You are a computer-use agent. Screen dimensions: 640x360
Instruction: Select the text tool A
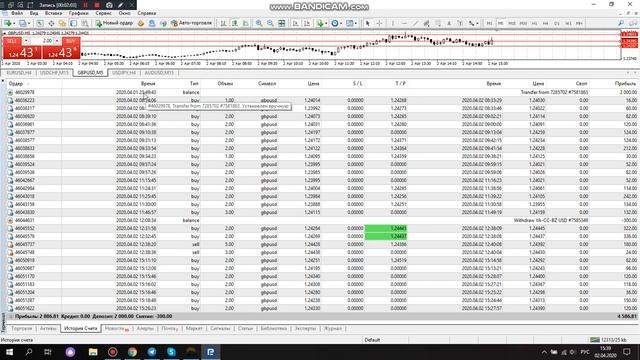pyautogui.click(x=449, y=23)
